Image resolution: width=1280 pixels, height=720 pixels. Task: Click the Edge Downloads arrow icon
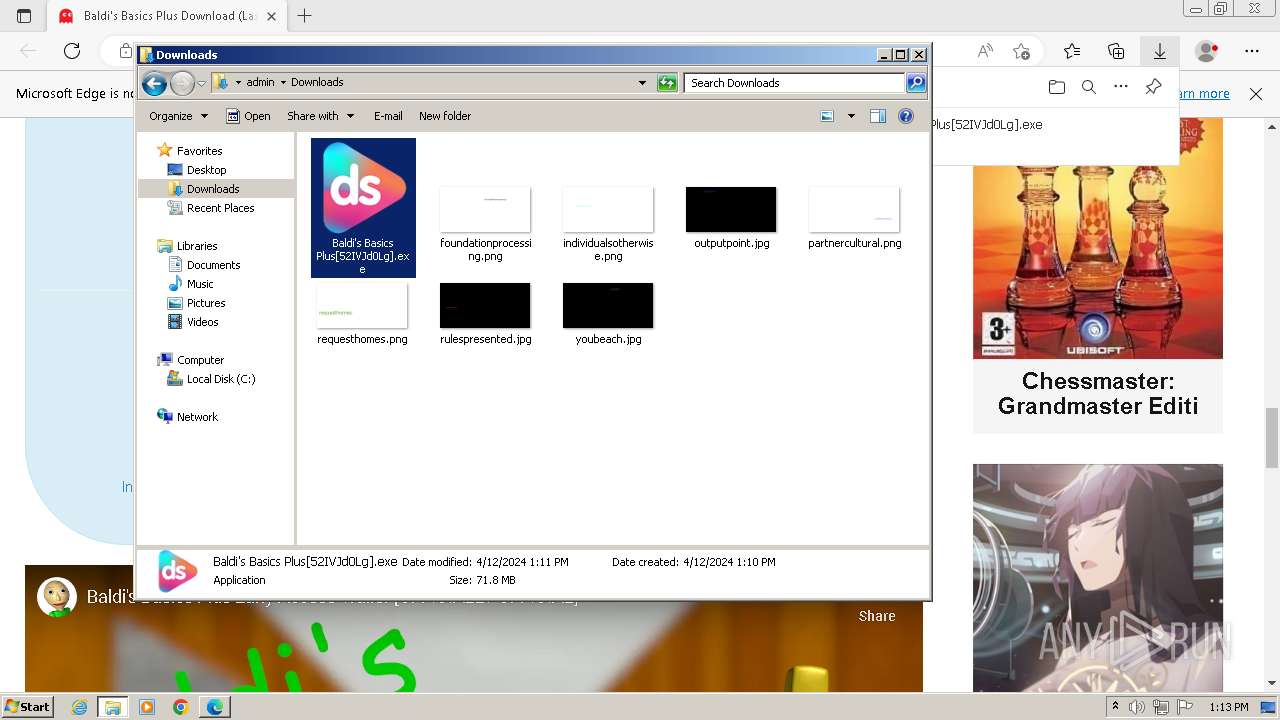[x=1160, y=51]
